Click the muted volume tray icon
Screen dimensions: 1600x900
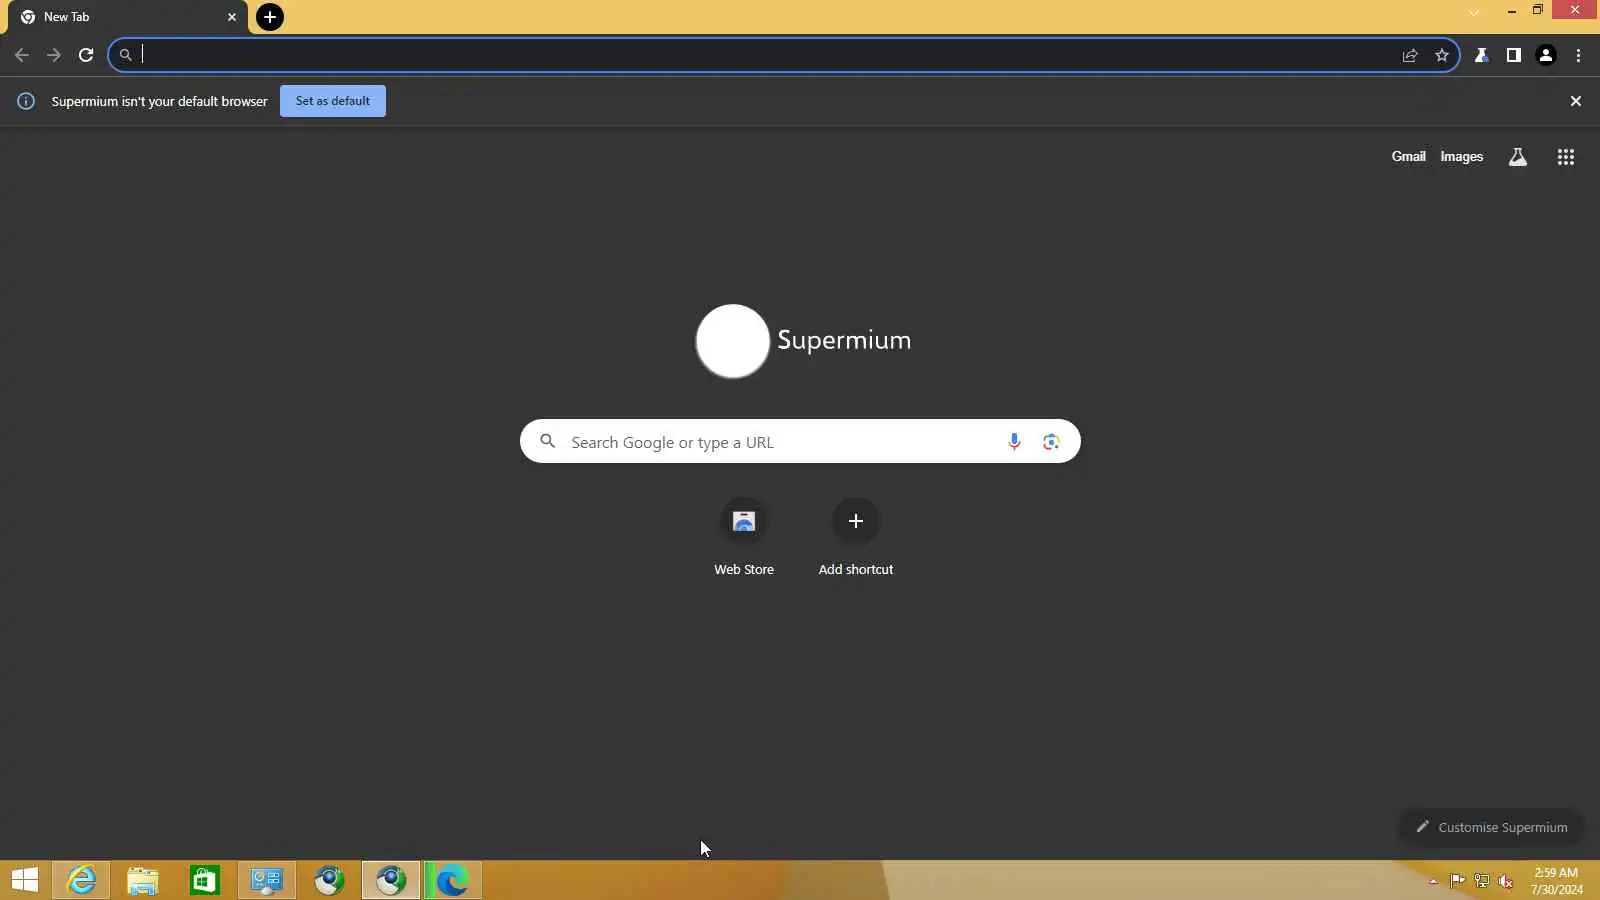[x=1505, y=881]
